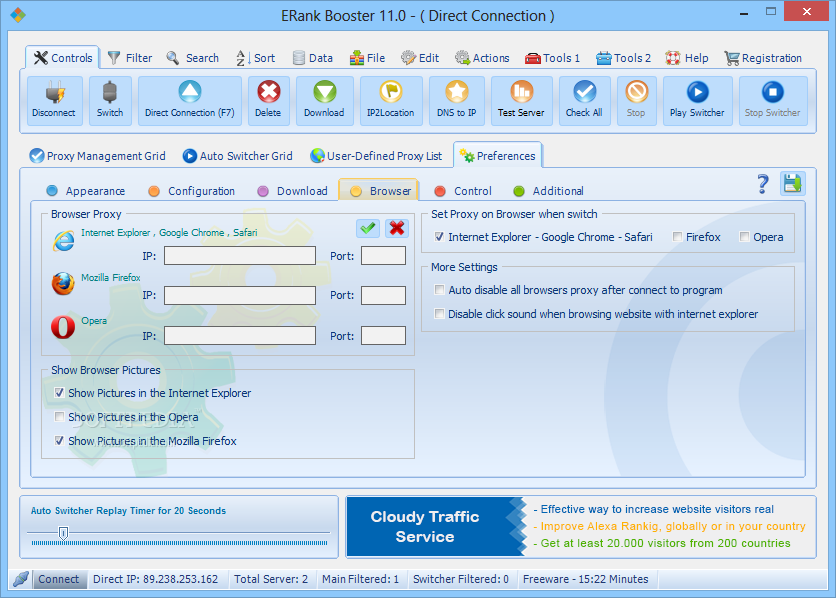The height and width of the screenshot is (598, 836).
Task: Click the Stop Switcher icon
Action: (773, 92)
